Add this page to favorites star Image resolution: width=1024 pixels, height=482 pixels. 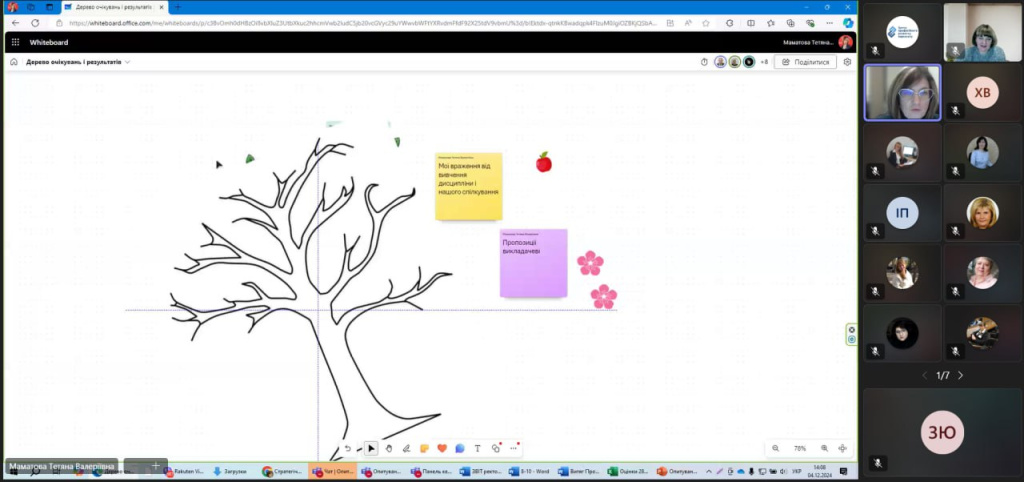706,22
